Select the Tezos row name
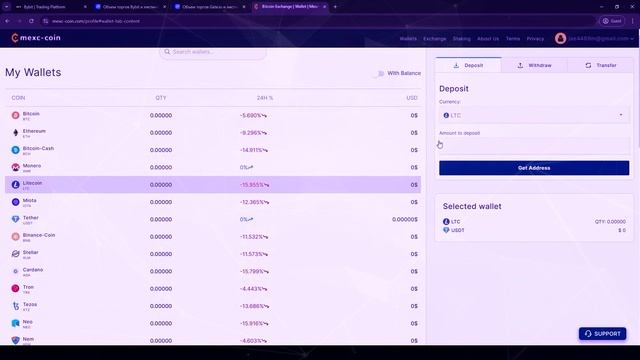 pyautogui.click(x=30, y=304)
